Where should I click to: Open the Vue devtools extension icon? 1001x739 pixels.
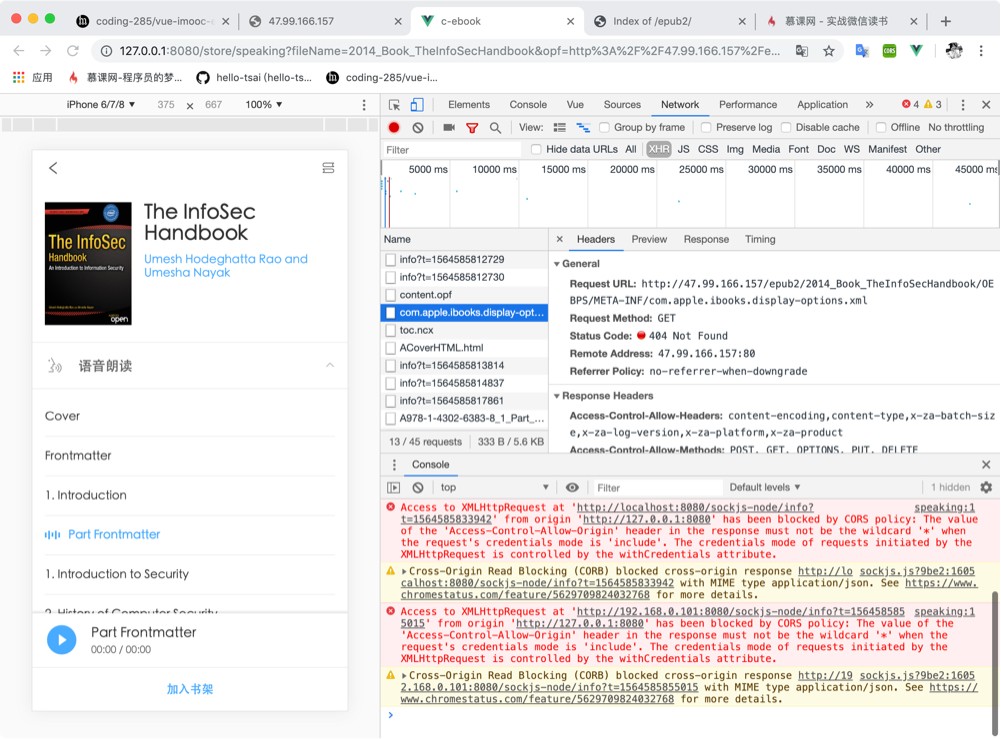916,51
